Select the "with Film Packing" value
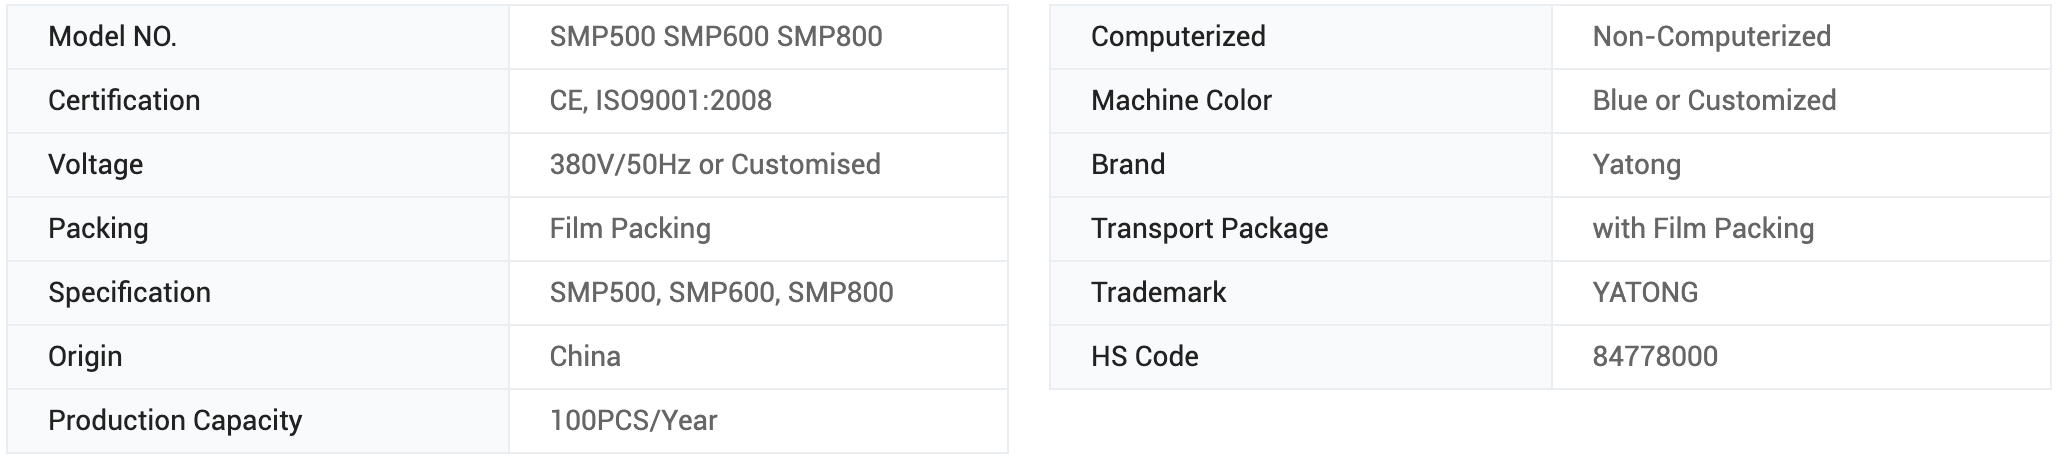This screenshot has height=458, width=2060. tap(1703, 229)
